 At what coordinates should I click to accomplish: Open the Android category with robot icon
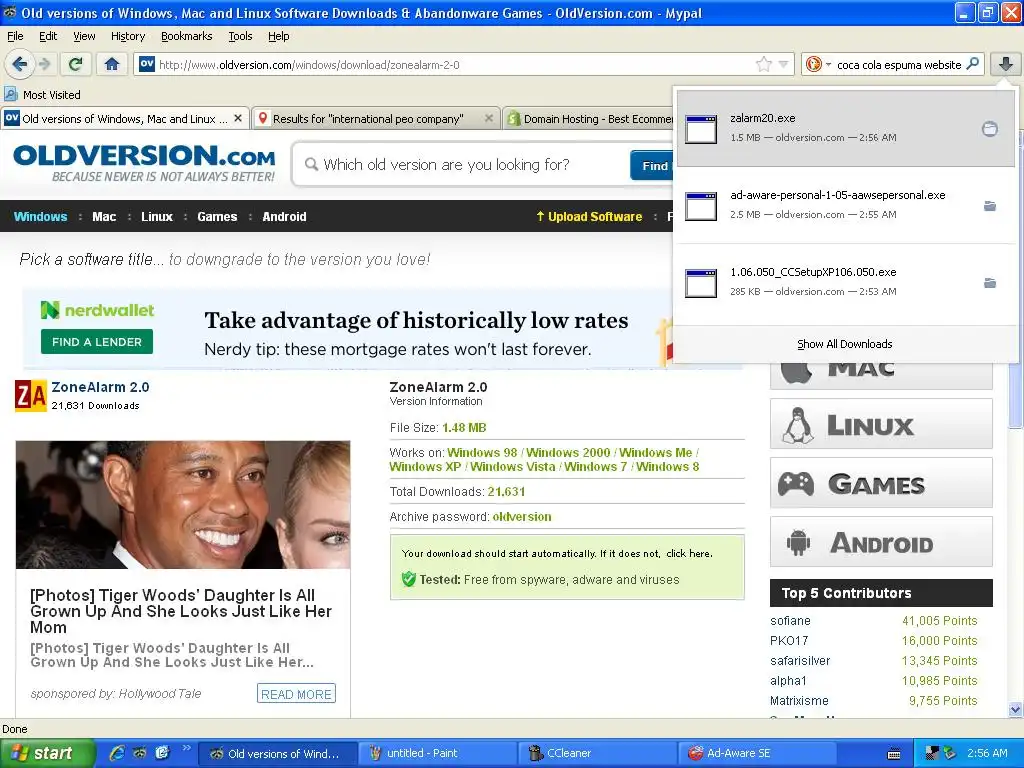pos(881,542)
